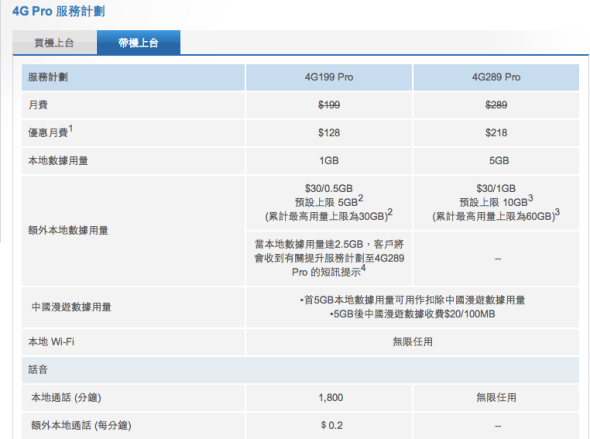Click the 優惠月費 row label
Viewport: 590px width, 439px height.
(x=50, y=132)
